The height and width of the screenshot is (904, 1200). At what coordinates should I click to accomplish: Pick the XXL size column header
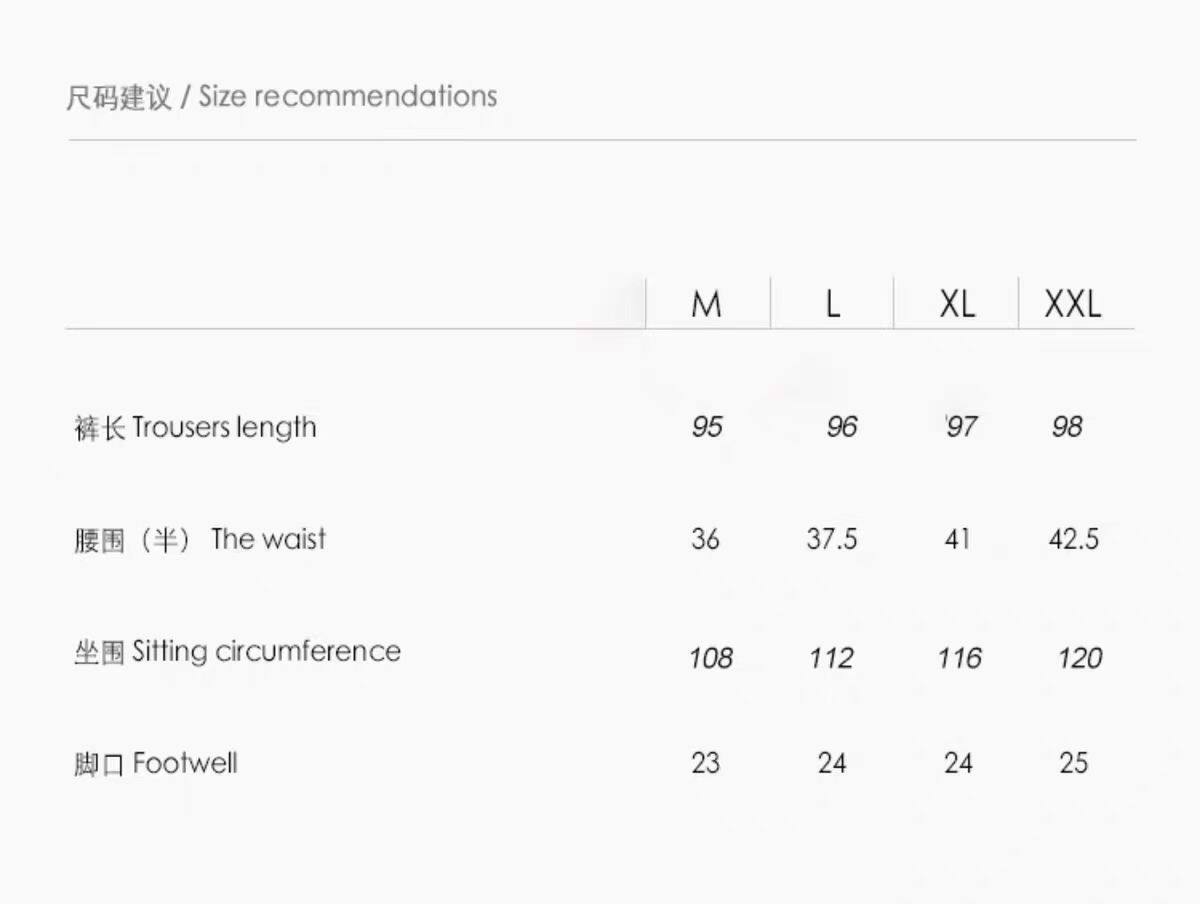(x=1073, y=304)
